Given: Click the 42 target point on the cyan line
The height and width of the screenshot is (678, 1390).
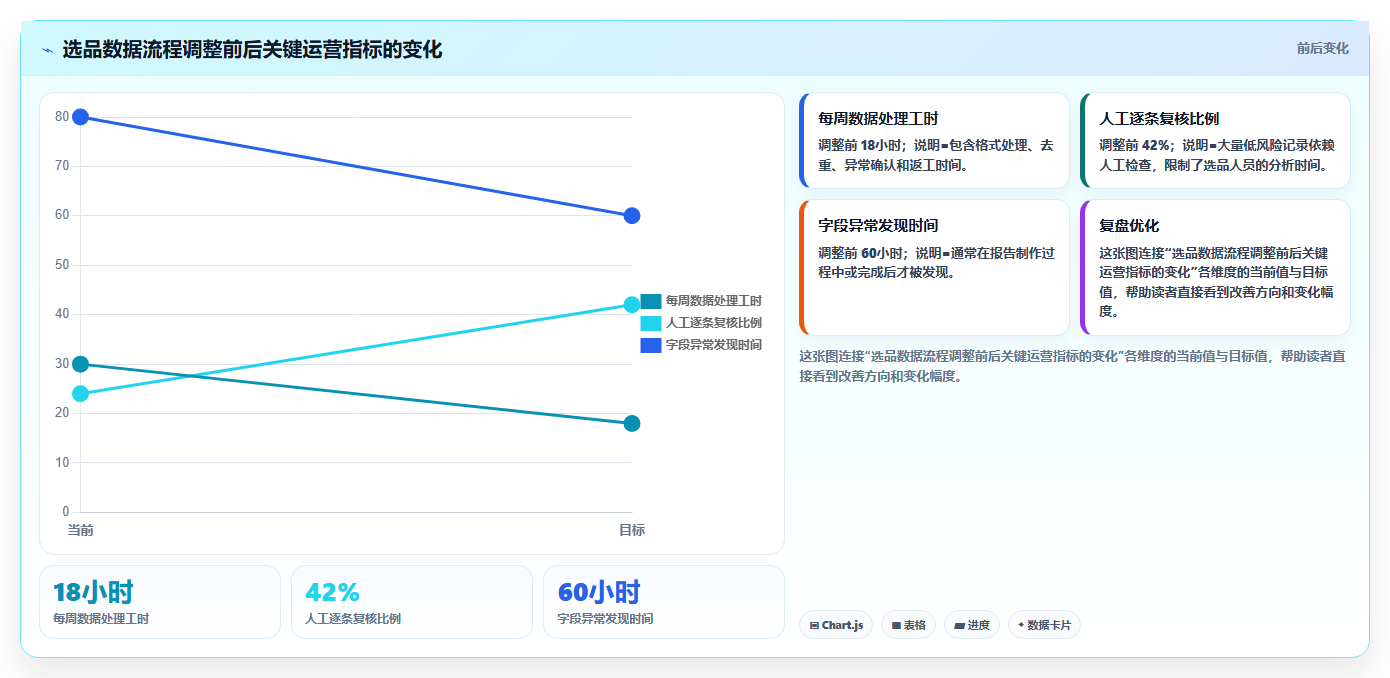Looking at the screenshot, I should coord(632,305).
